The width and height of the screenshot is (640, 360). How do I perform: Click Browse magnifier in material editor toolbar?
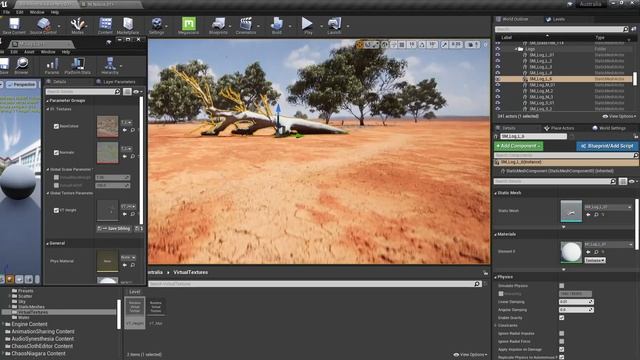[x=22, y=66]
